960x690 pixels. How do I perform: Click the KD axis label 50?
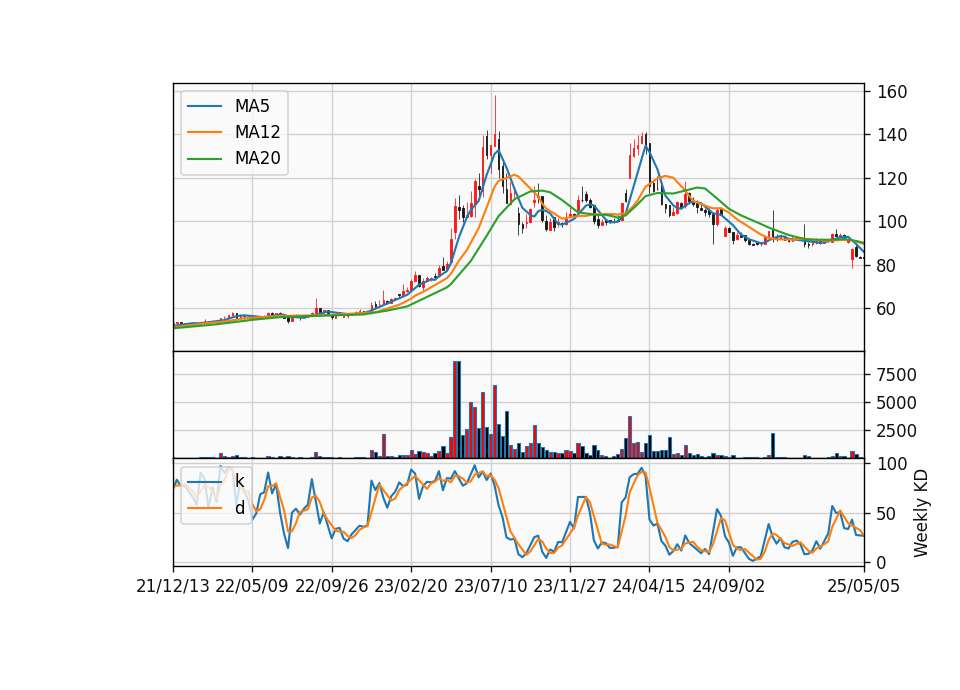tap(887, 514)
